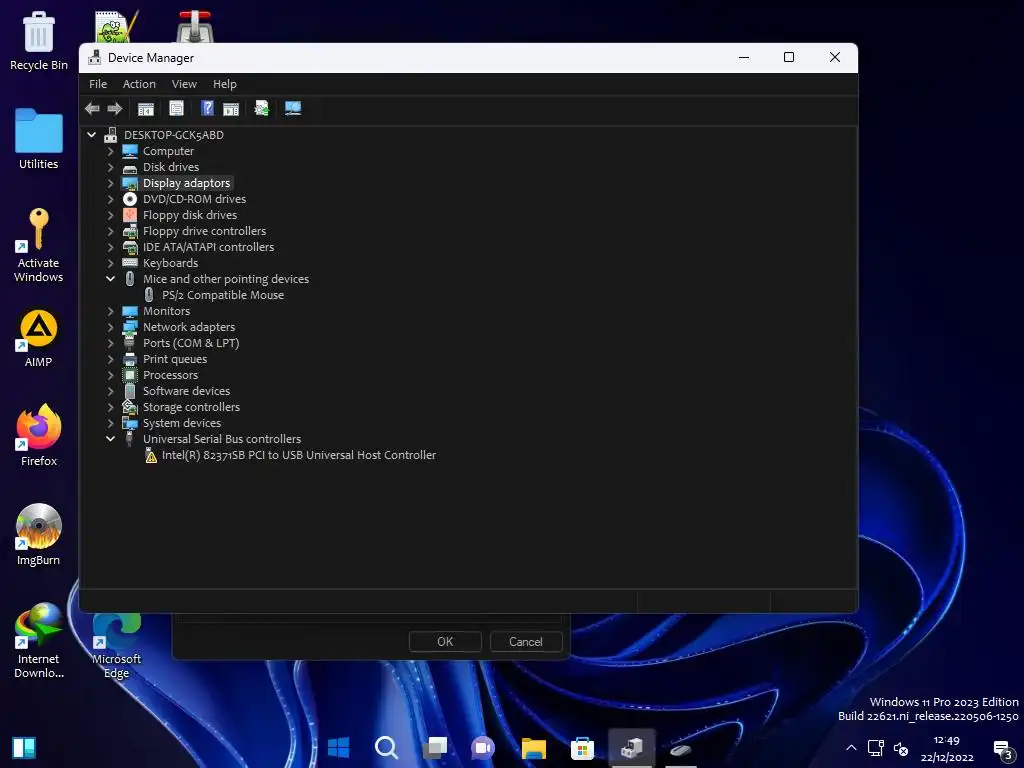Select Floppy drive controllers item
The width and height of the screenshot is (1024, 768).
coord(204,231)
